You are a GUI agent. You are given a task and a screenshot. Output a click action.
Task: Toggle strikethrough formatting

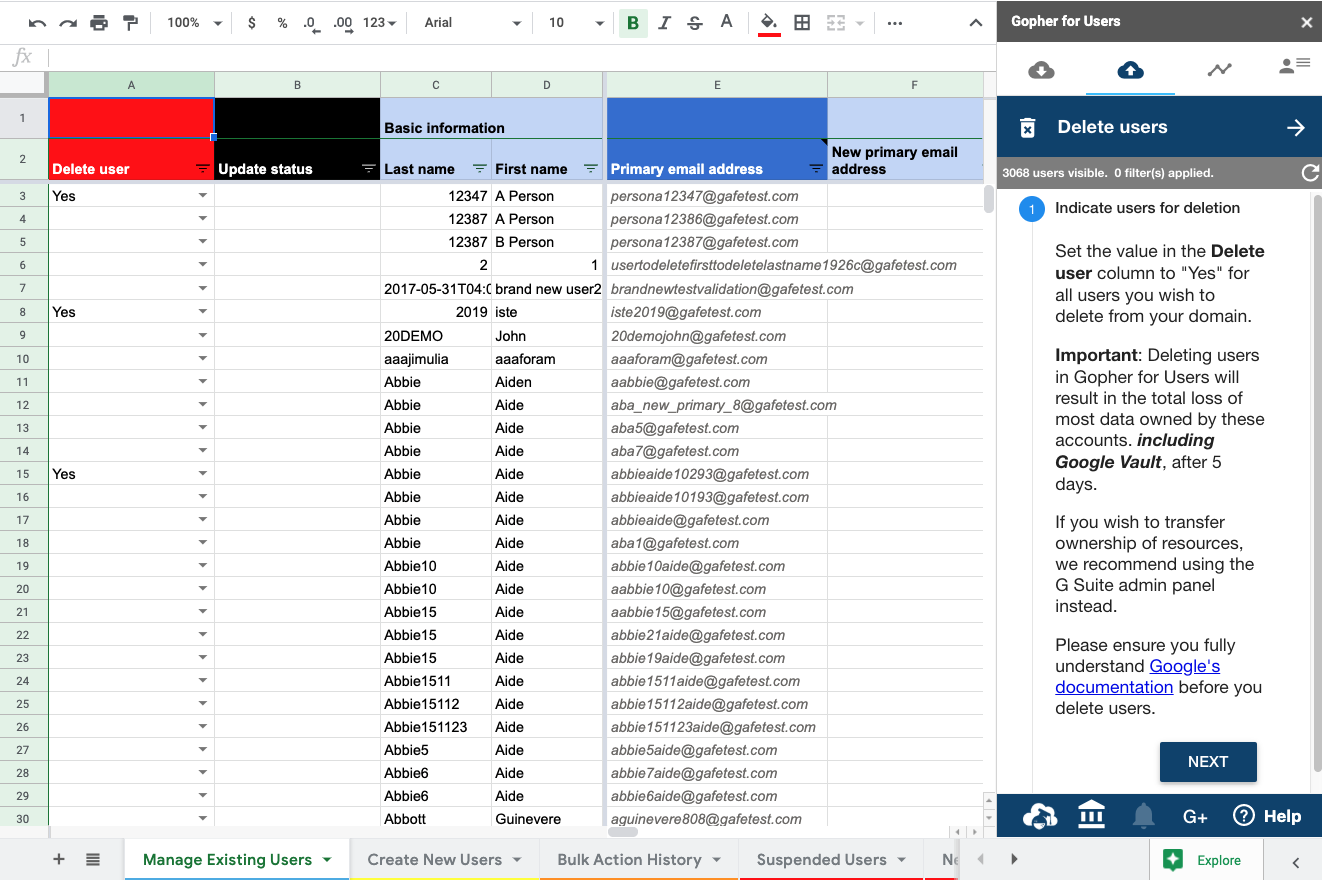(x=695, y=23)
